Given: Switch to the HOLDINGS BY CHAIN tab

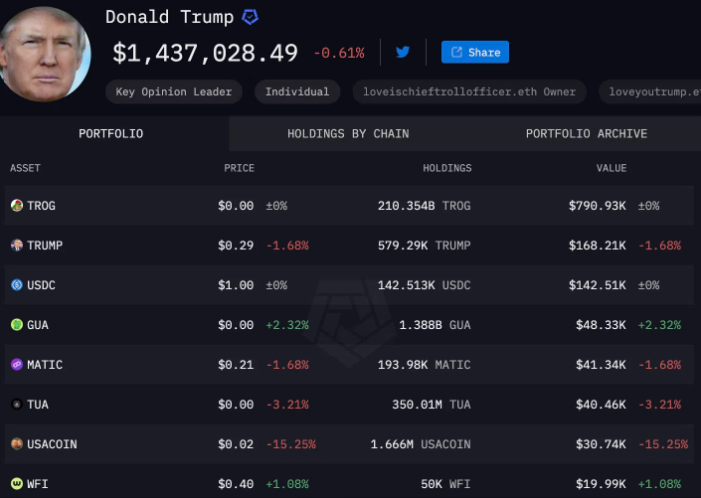Looking at the screenshot, I should click(348, 134).
